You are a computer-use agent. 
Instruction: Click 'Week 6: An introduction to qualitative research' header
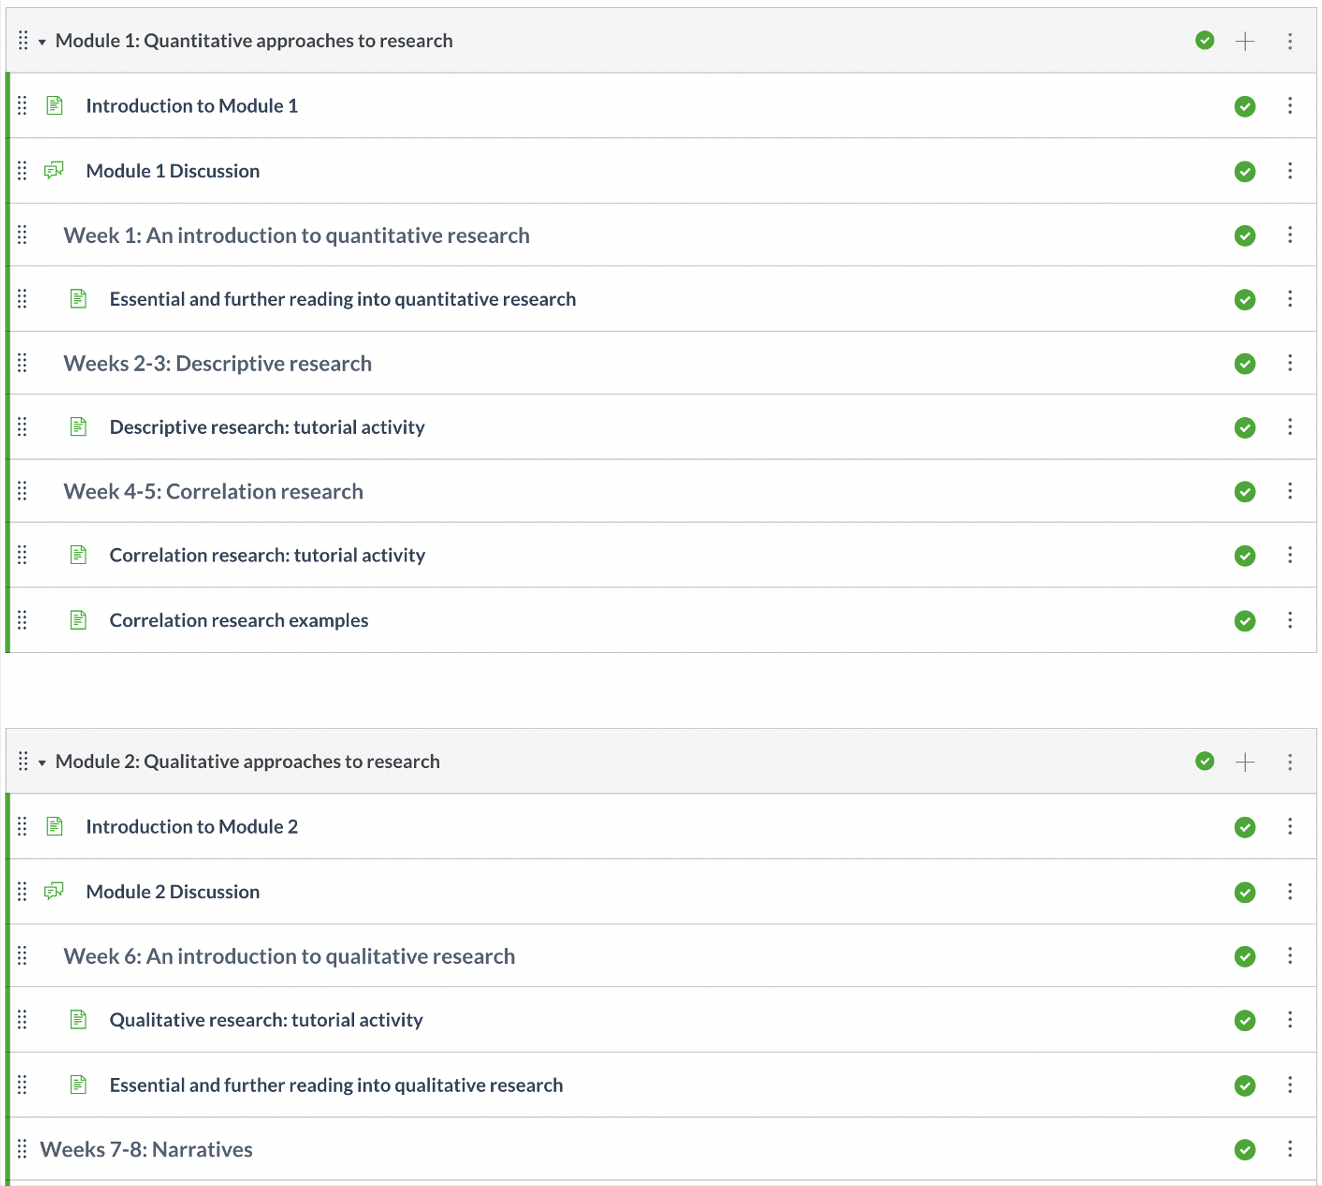tap(290, 957)
